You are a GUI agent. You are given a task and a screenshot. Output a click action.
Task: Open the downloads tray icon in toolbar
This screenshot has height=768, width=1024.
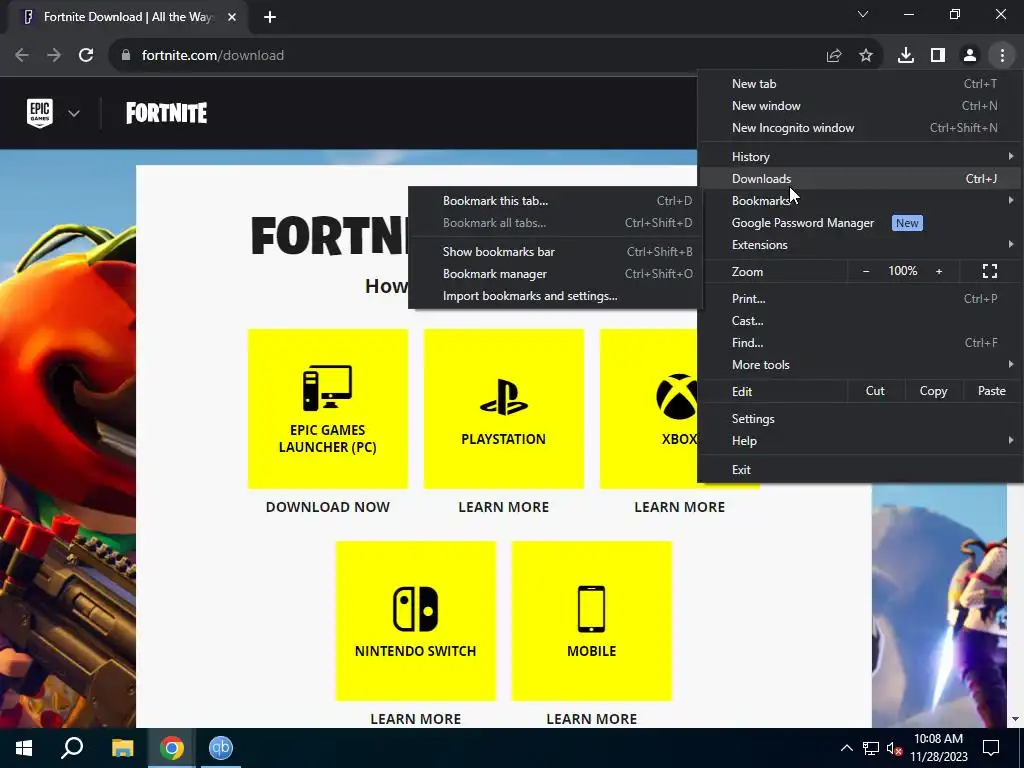(x=906, y=56)
